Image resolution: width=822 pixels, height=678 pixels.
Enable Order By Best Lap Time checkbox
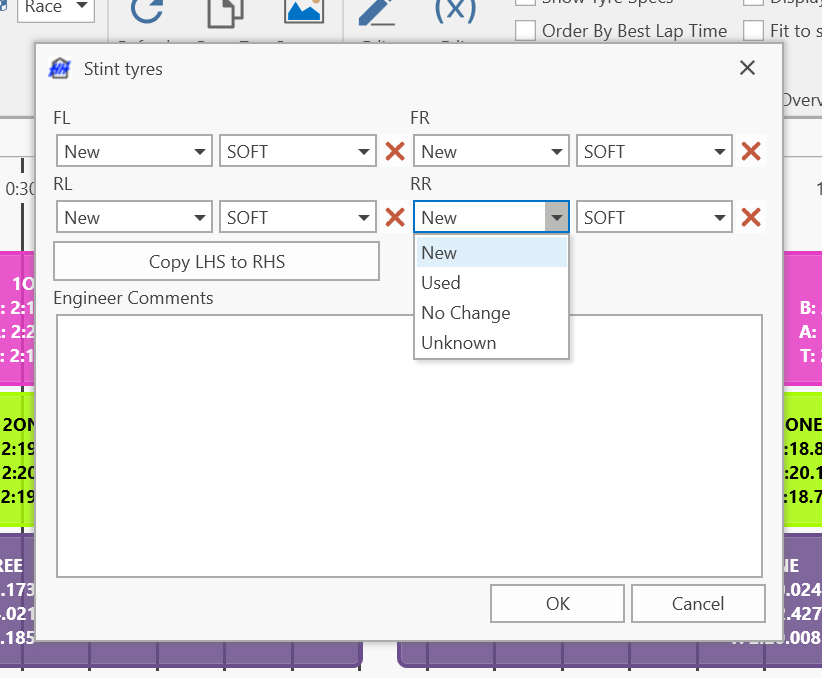pyautogui.click(x=526, y=31)
